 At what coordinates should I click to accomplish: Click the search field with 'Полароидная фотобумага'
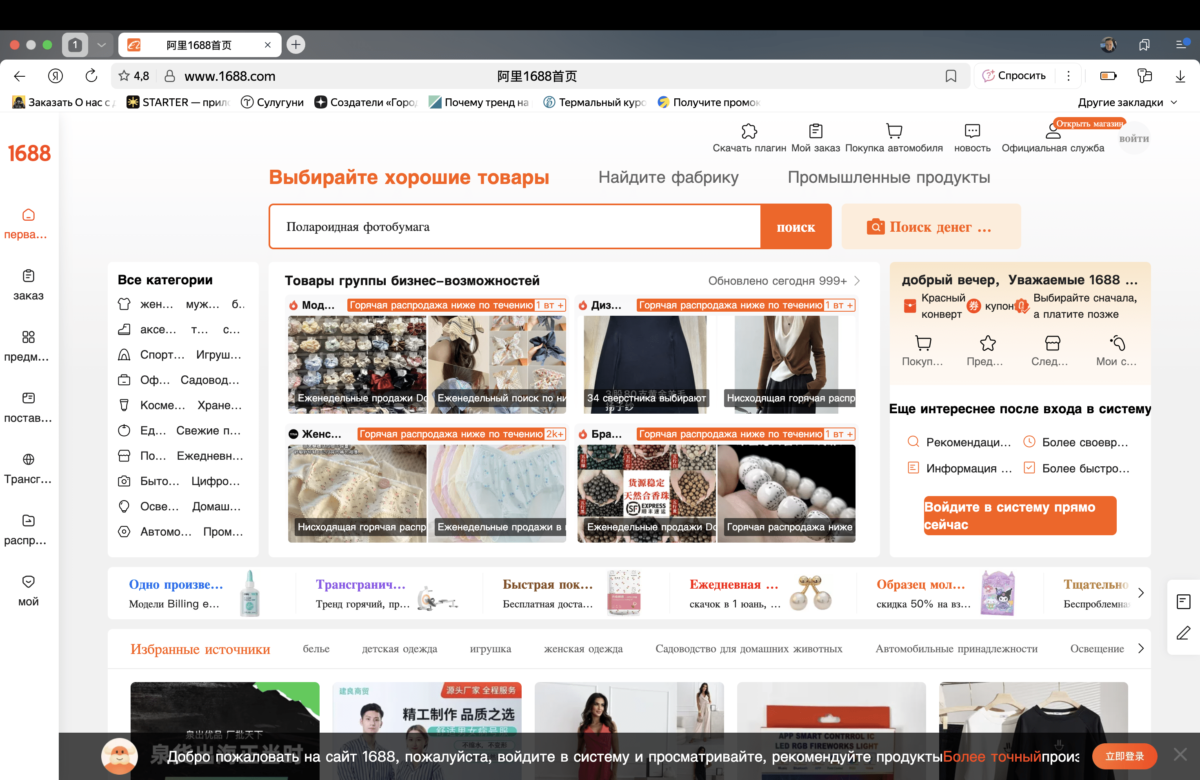[515, 227]
